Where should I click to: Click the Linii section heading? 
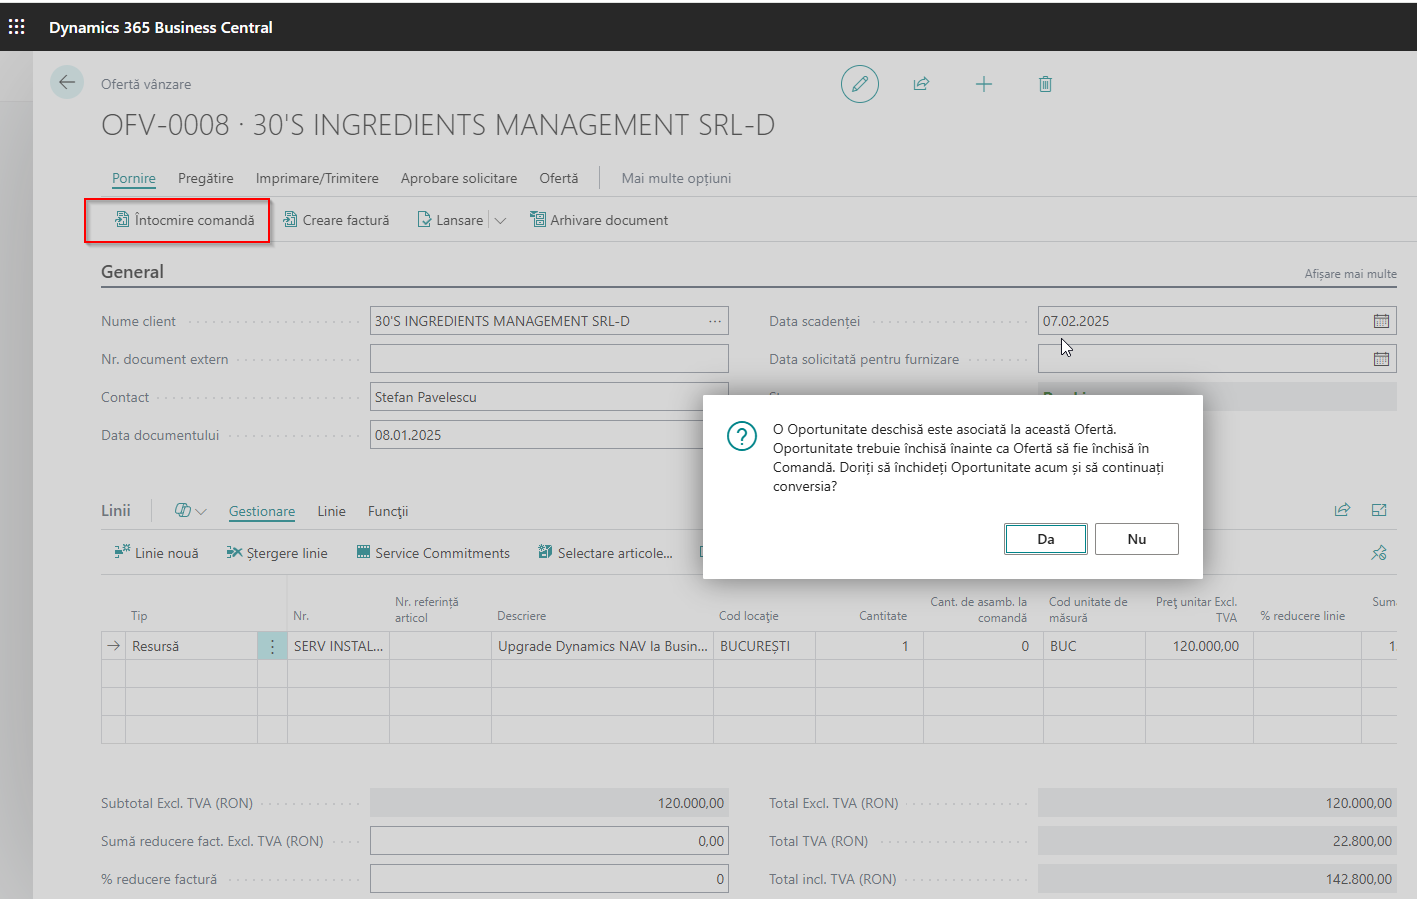click(x=116, y=511)
